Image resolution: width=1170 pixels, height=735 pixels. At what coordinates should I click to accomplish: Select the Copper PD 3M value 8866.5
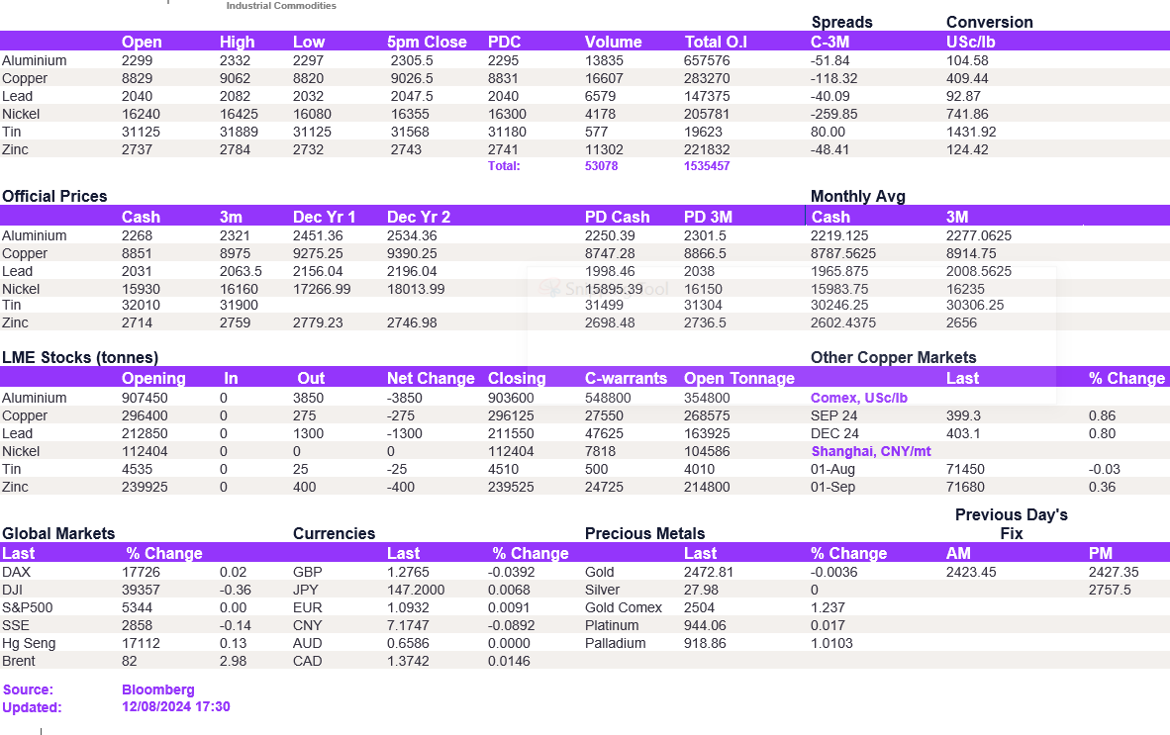705,254
